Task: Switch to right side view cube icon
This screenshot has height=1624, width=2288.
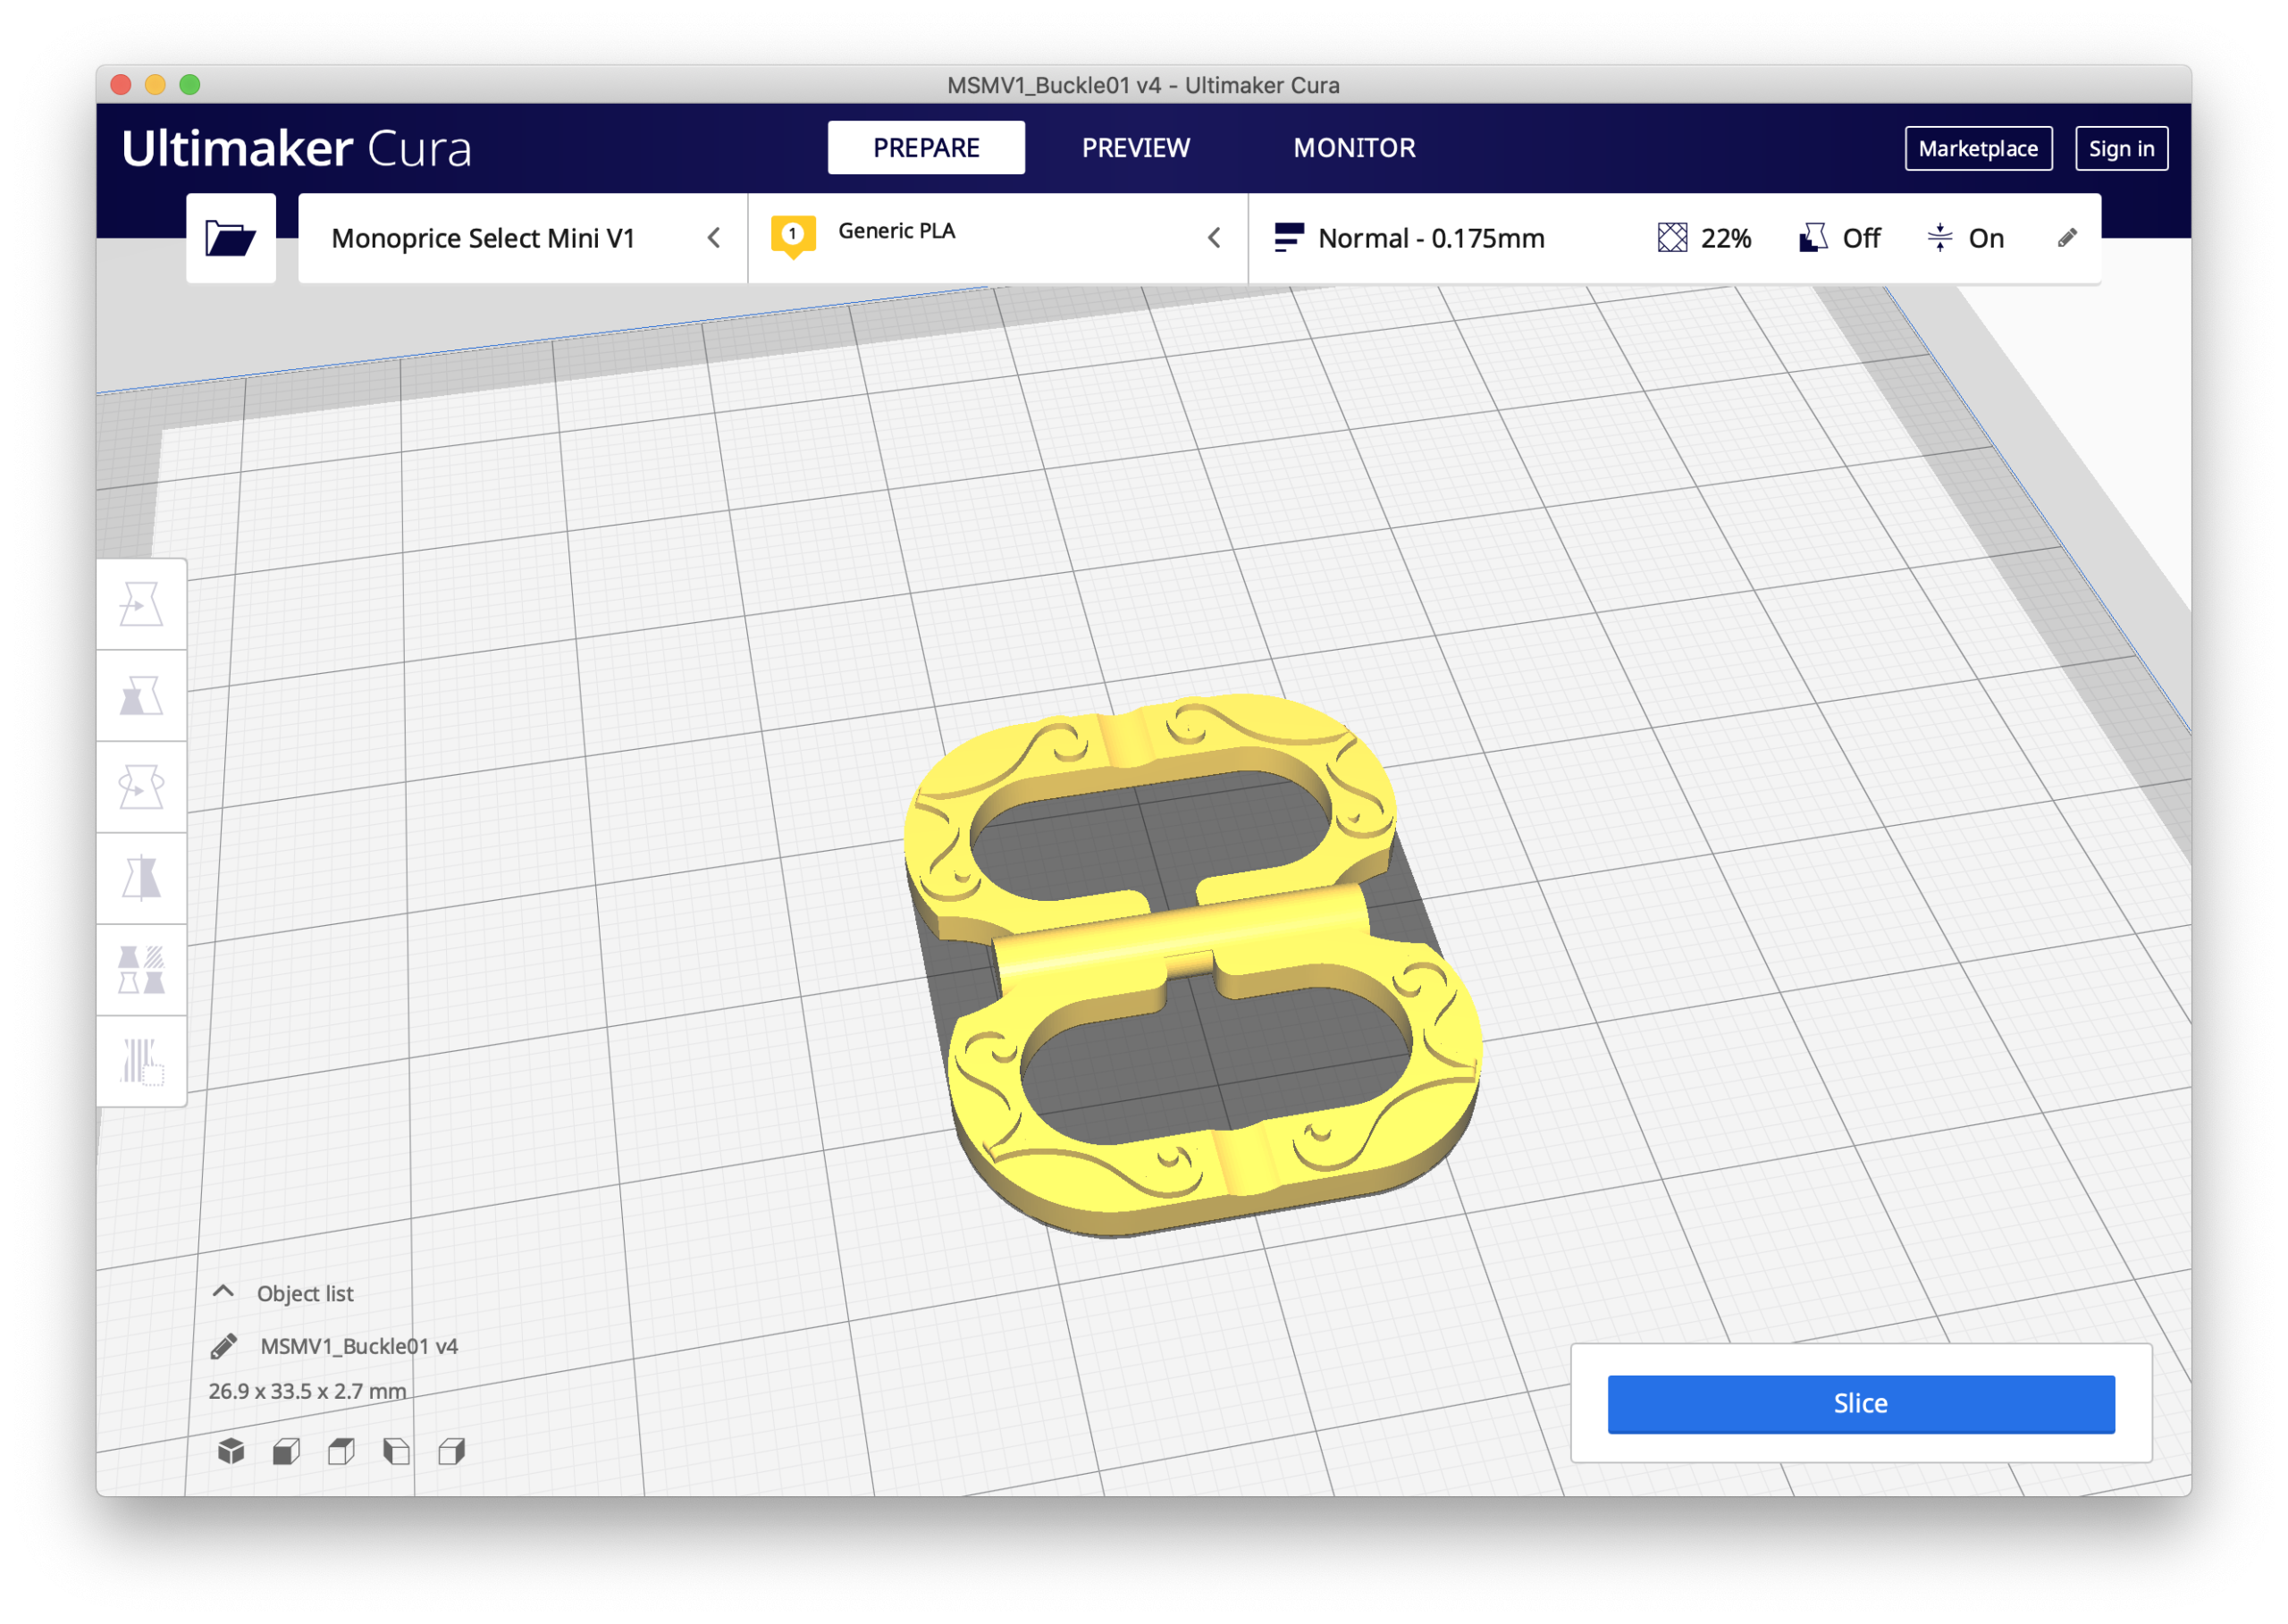Action: coord(452,1451)
